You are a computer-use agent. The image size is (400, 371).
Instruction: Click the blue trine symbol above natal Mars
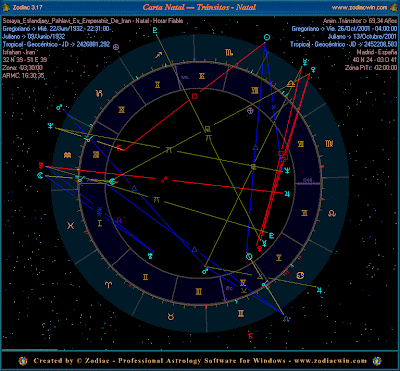tap(194, 249)
